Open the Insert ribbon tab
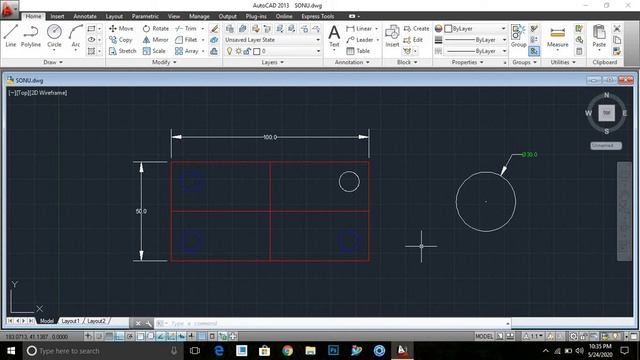The width and height of the screenshot is (640, 360). point(57,16)
